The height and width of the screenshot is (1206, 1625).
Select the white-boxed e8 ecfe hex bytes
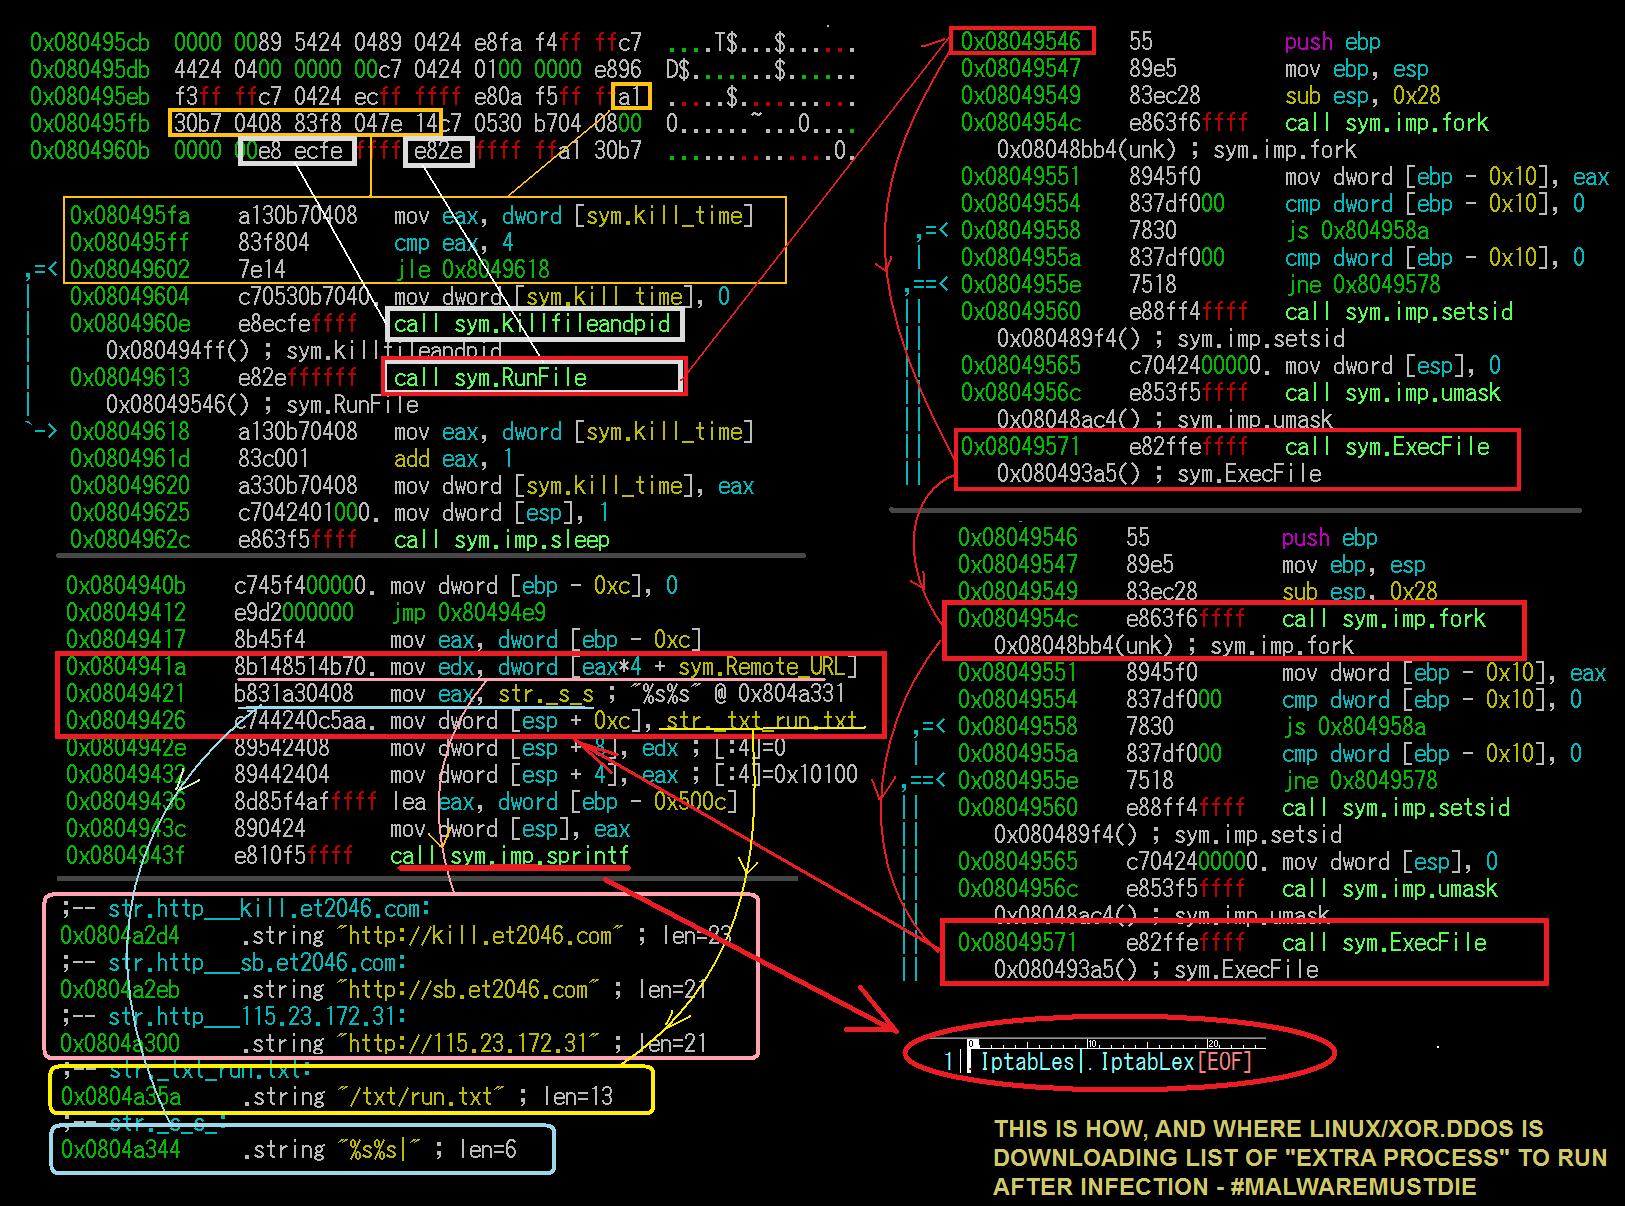tap(299, 151)
